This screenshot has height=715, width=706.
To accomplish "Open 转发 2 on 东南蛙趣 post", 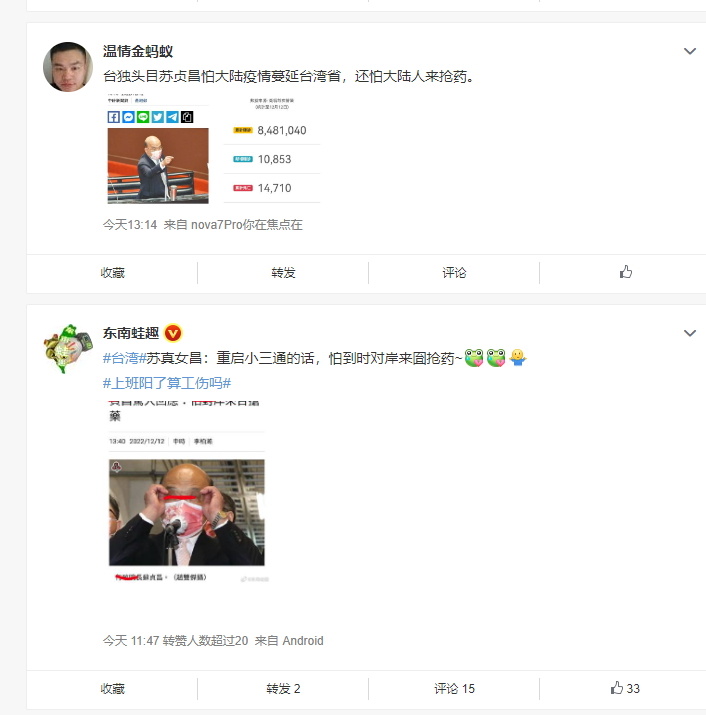I will pos(283,689).
